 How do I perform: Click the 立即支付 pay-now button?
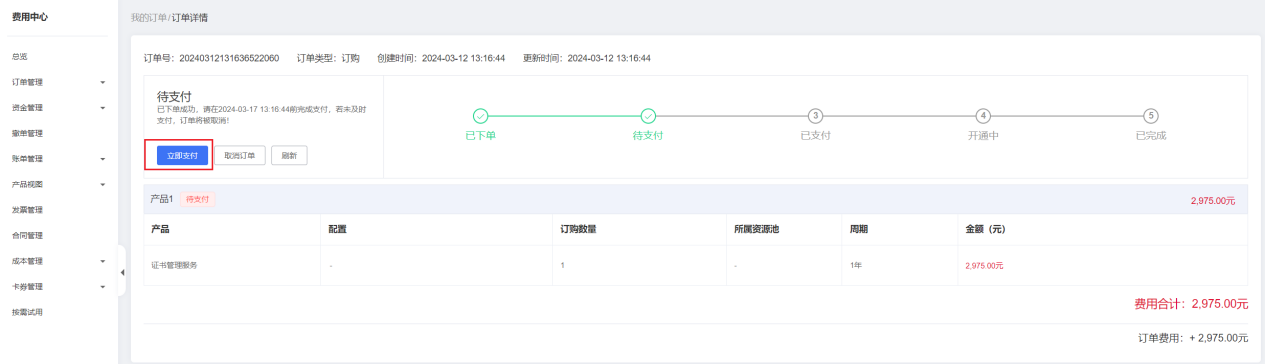[183, 155]
